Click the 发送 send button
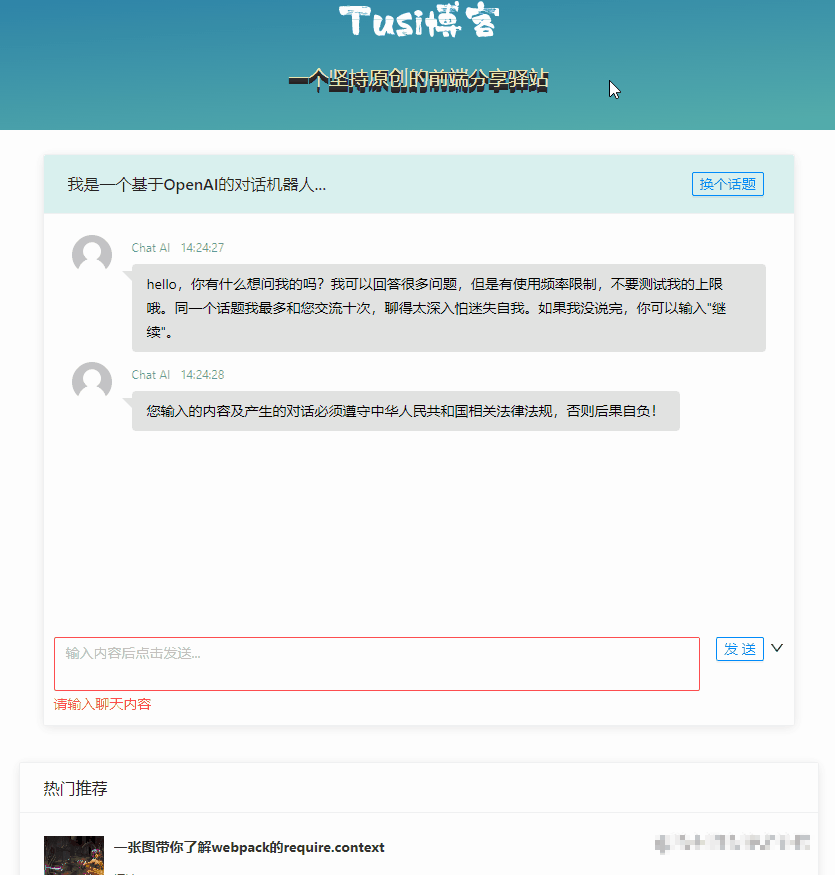835x875 pixels. coord(739,648)
